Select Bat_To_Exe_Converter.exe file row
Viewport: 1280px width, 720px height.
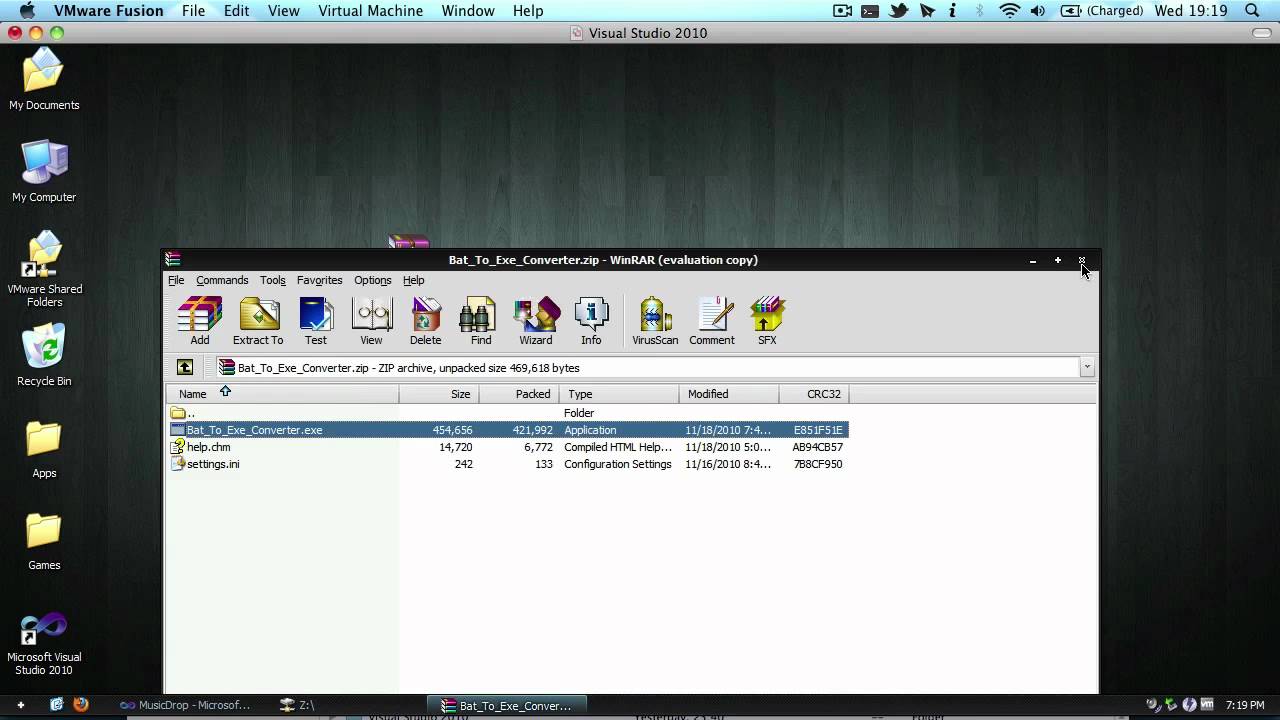point(508,430)
